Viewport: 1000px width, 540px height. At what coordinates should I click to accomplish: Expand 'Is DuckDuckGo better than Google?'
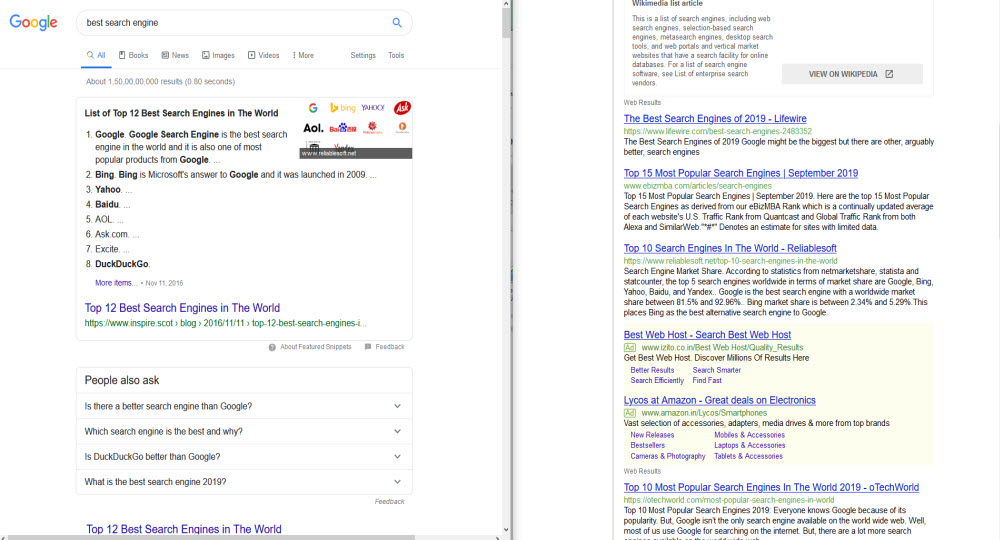(244, 456)
